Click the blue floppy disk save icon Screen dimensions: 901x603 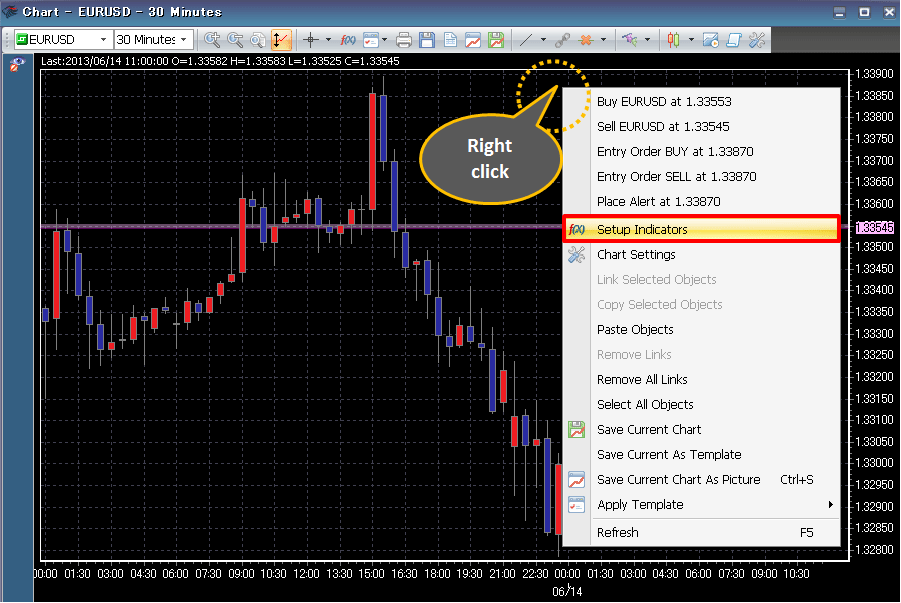tap(427, 40)
